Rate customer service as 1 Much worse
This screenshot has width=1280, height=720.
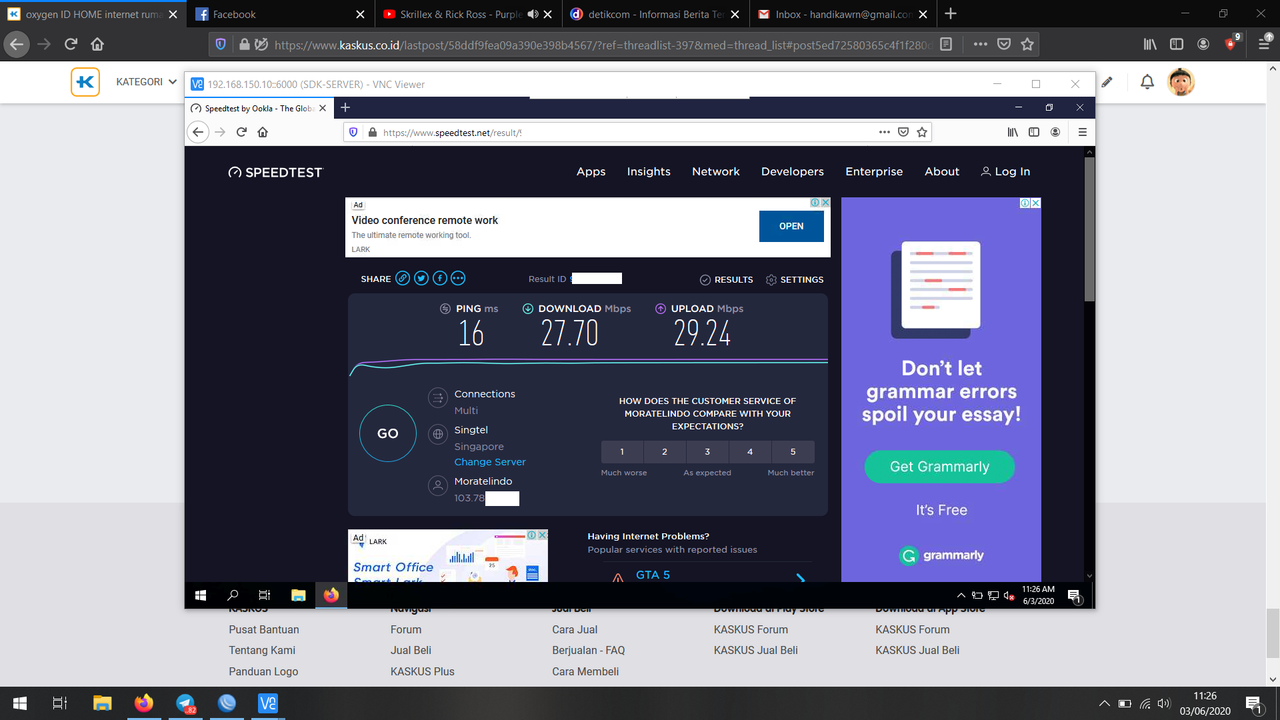point(621,451)
